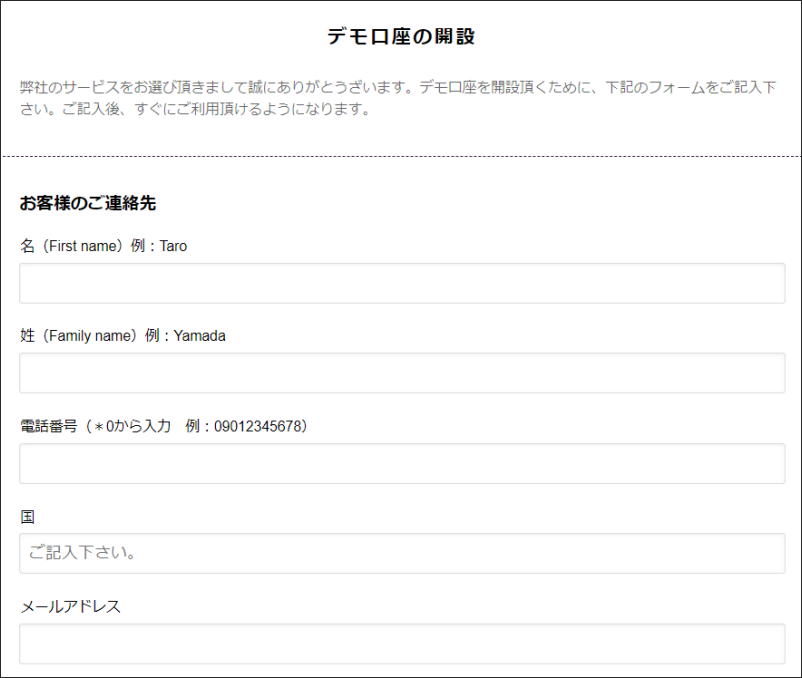Click the 電話番号 label text

pyautogui.click(x=50, y=426)
